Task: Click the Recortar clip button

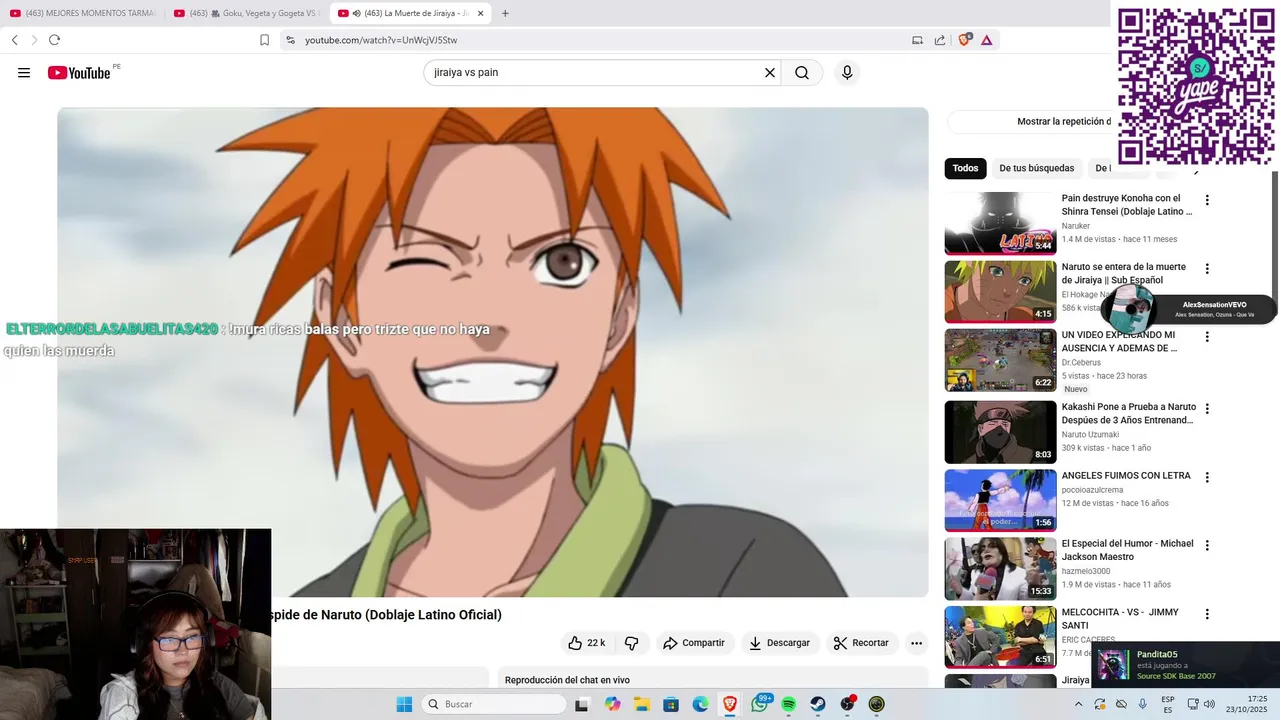Action: pos(861,643)
